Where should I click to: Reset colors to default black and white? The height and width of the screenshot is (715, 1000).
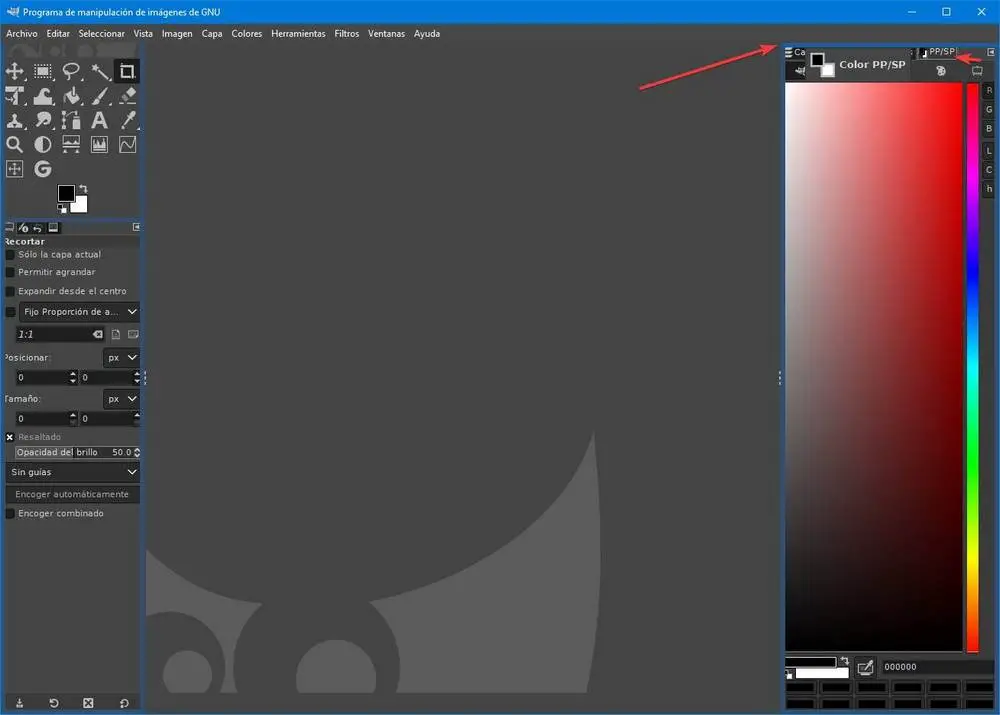(x=62, y=209)
